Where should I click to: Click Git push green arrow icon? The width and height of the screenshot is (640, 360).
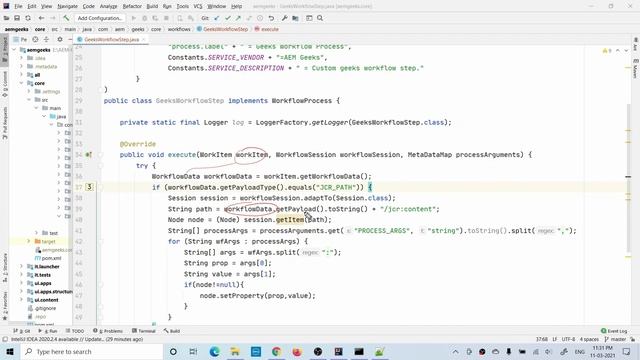click(238, 18)
